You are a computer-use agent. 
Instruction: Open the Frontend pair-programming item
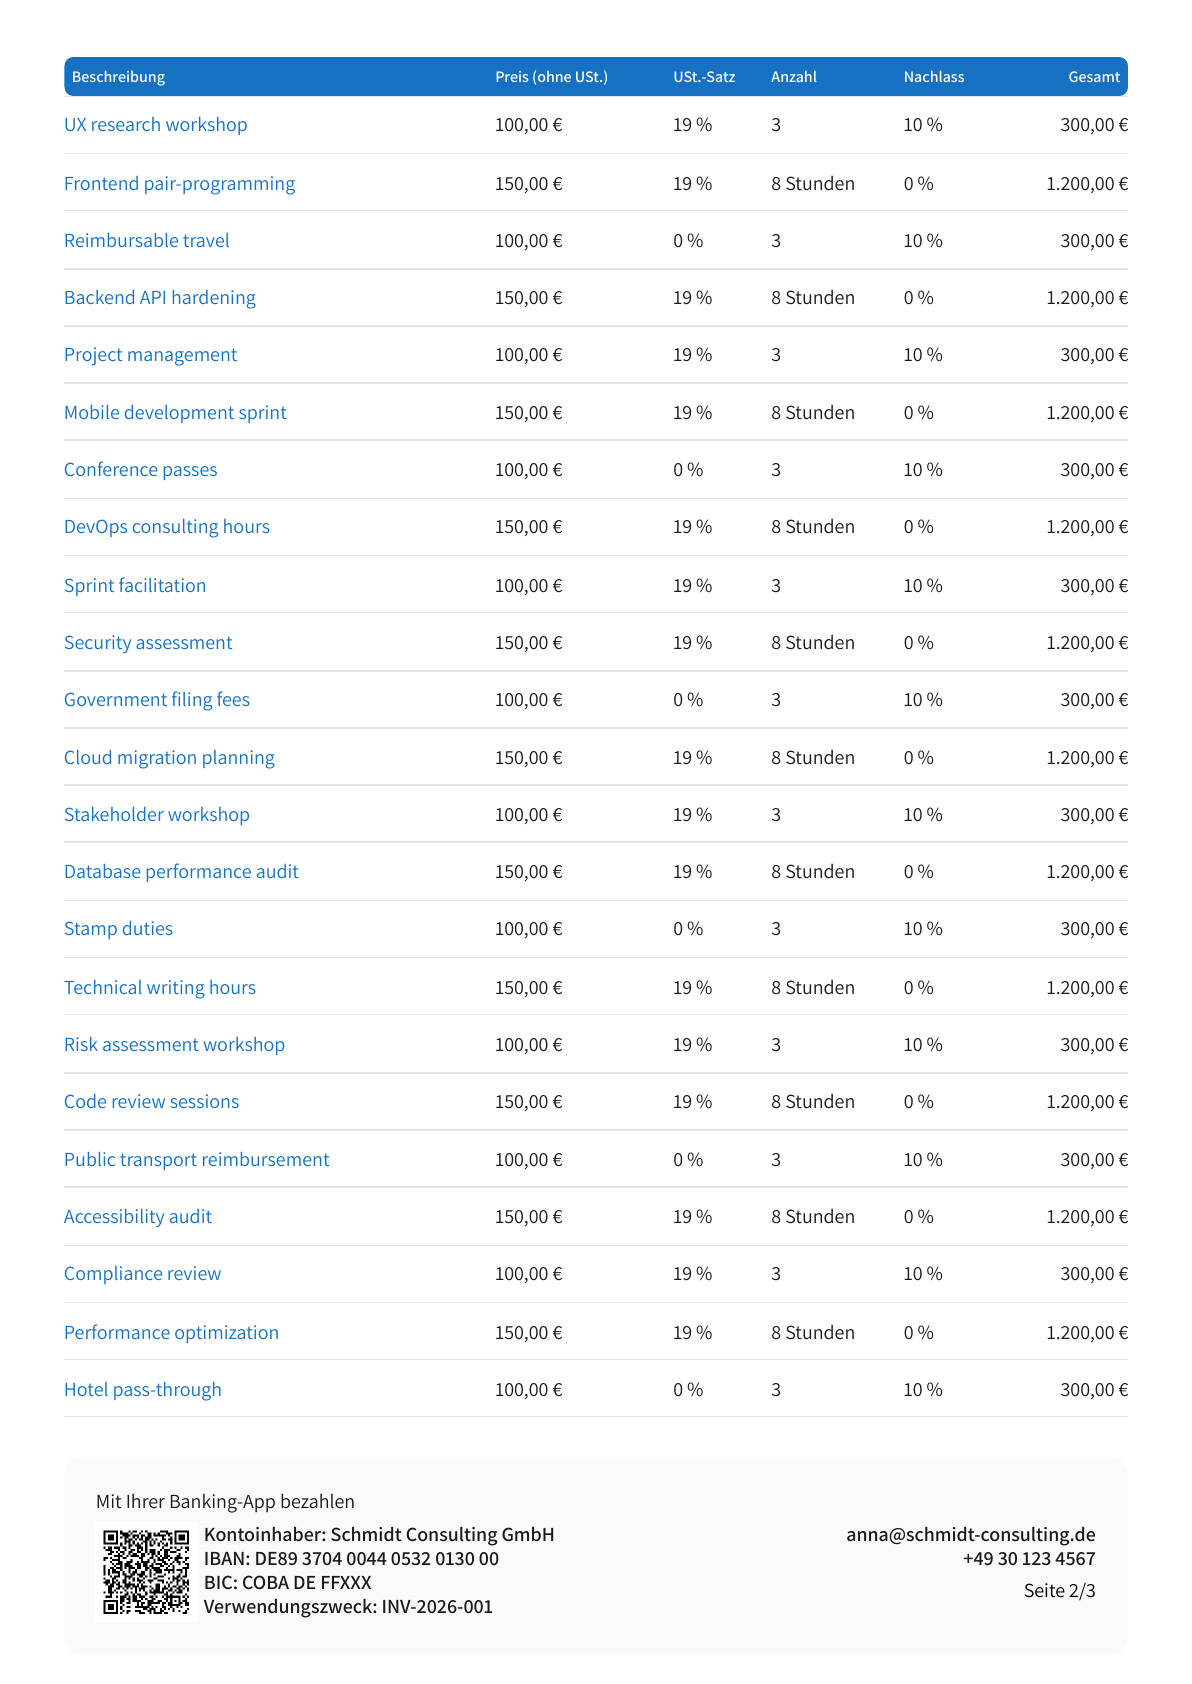coord(179,184)
